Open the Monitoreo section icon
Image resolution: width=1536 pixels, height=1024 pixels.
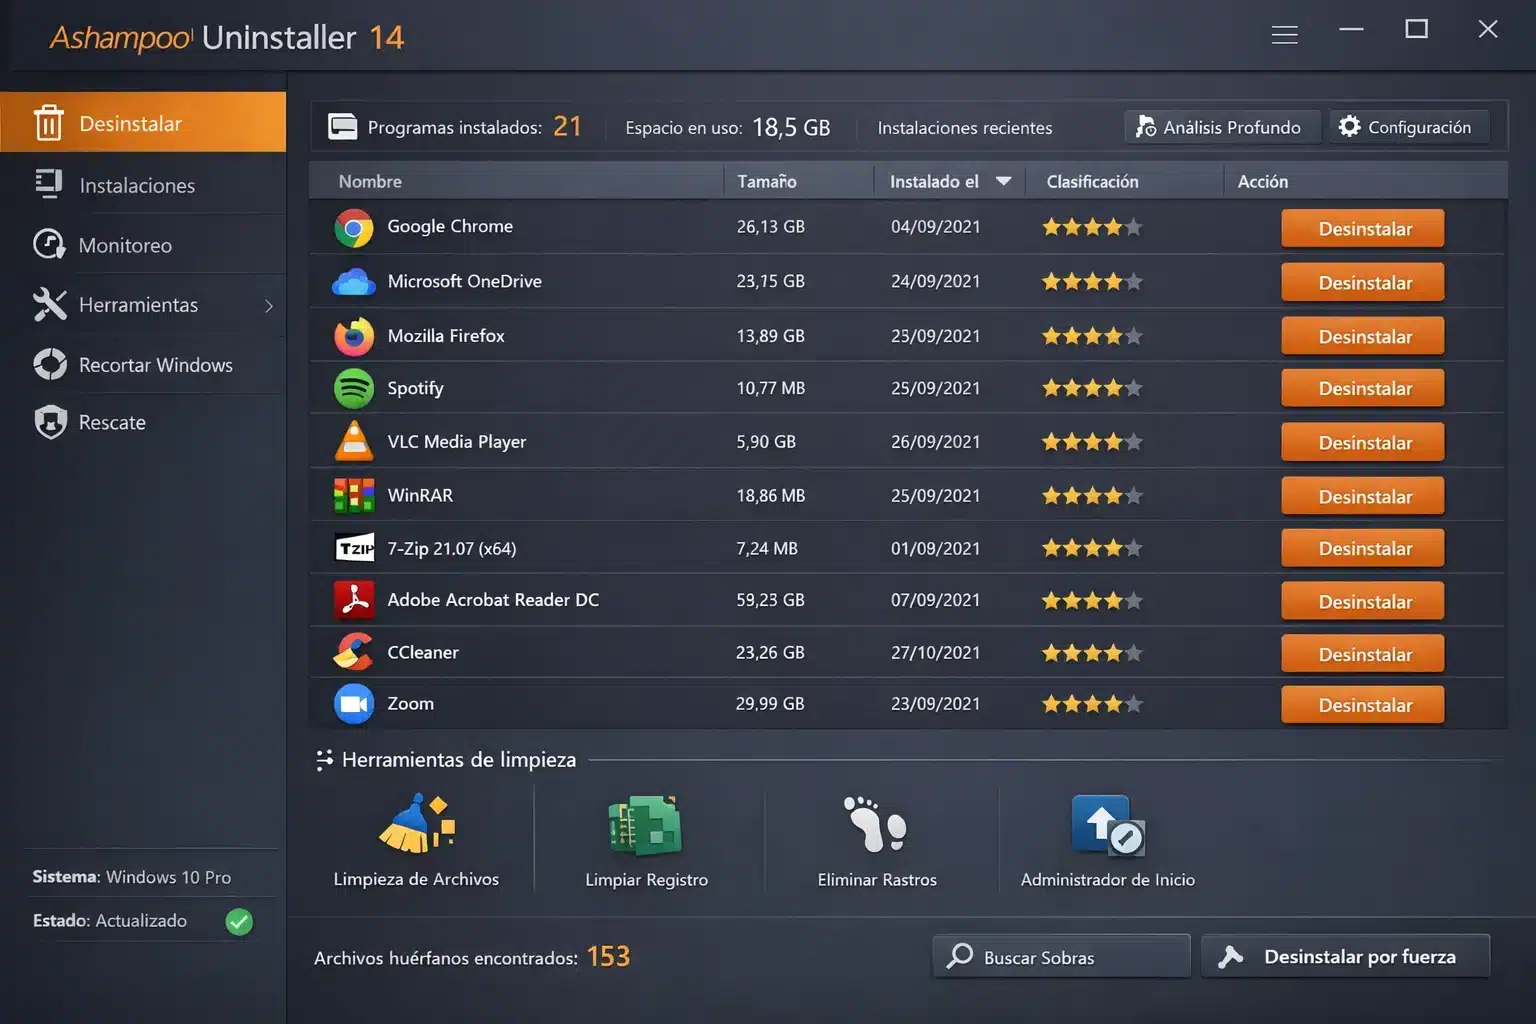tap(49, 244)
